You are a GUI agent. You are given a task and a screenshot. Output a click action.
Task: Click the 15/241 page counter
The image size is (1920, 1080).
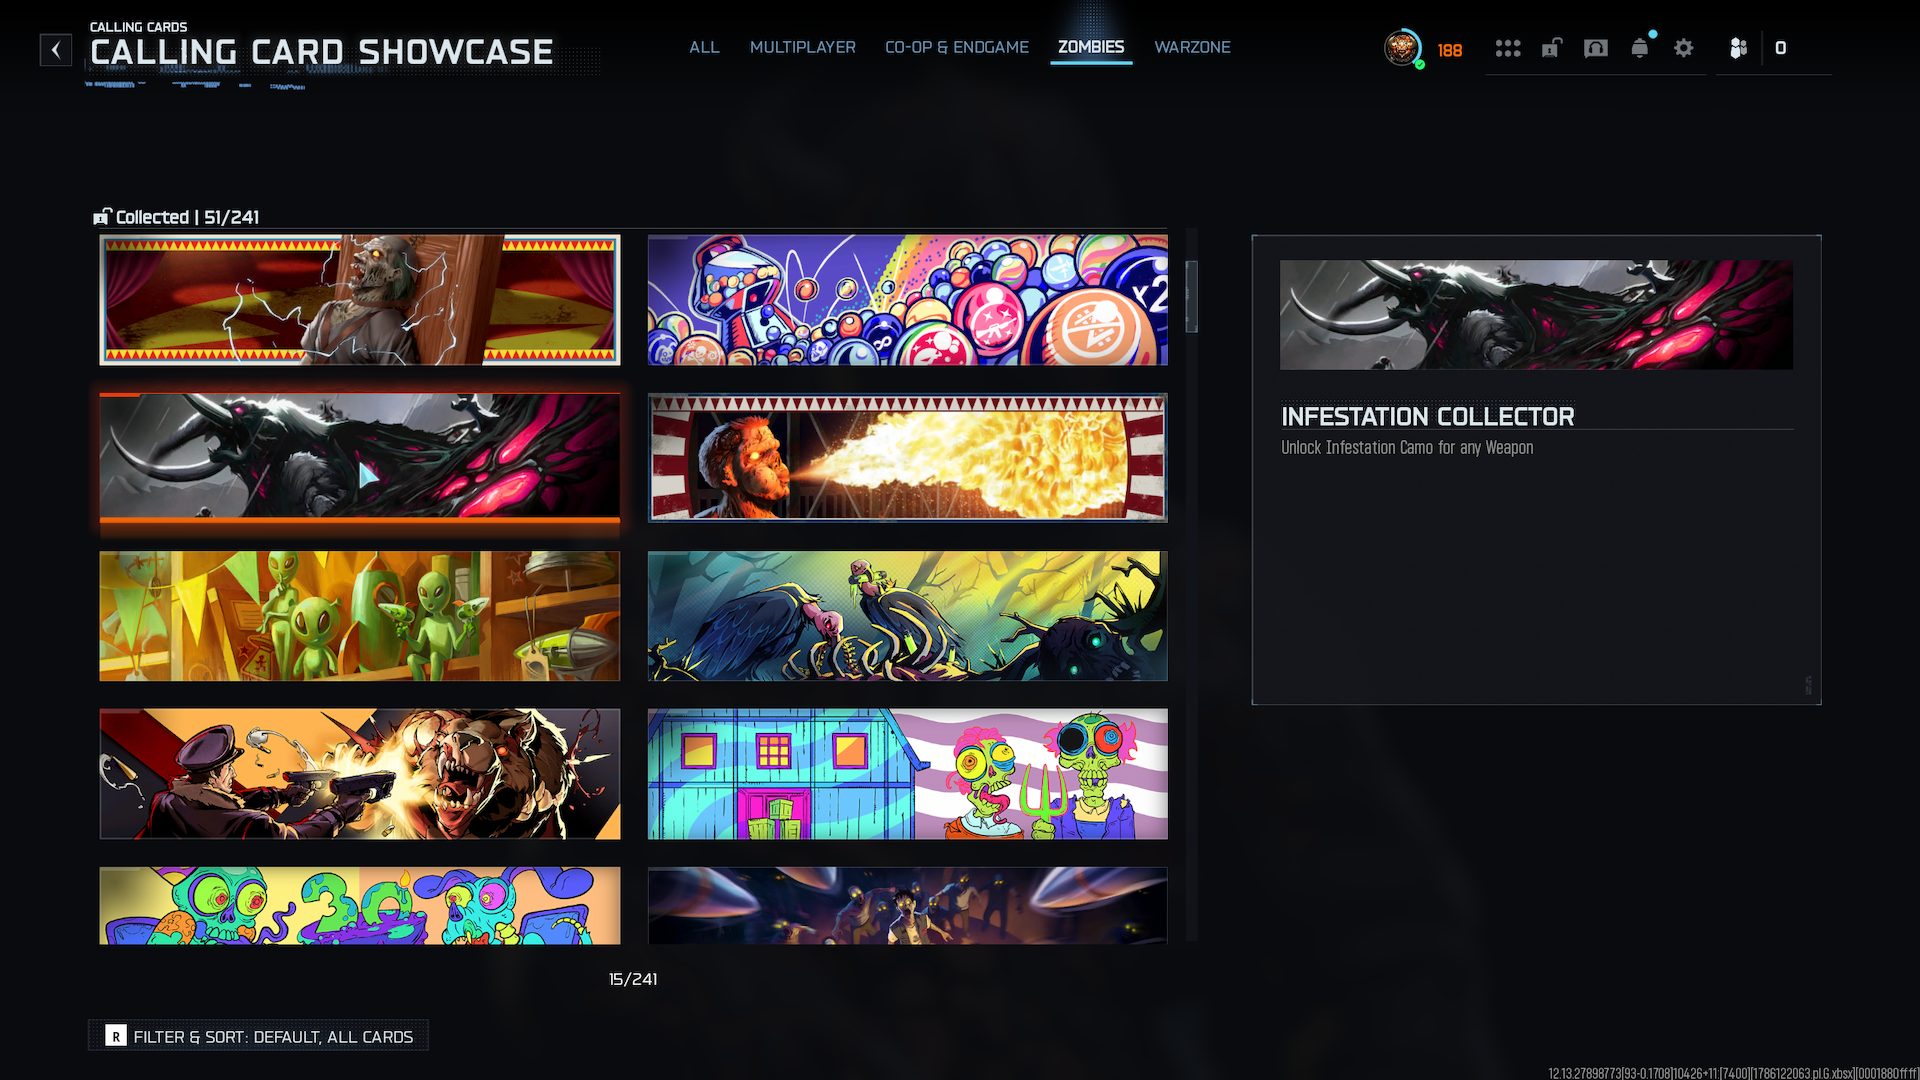633,979
